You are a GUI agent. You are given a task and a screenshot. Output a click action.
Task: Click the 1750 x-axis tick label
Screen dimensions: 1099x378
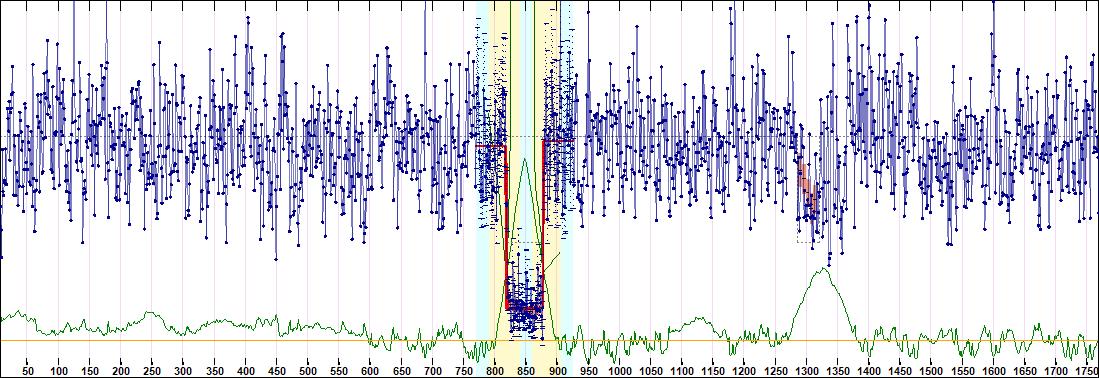(1086, 370)
